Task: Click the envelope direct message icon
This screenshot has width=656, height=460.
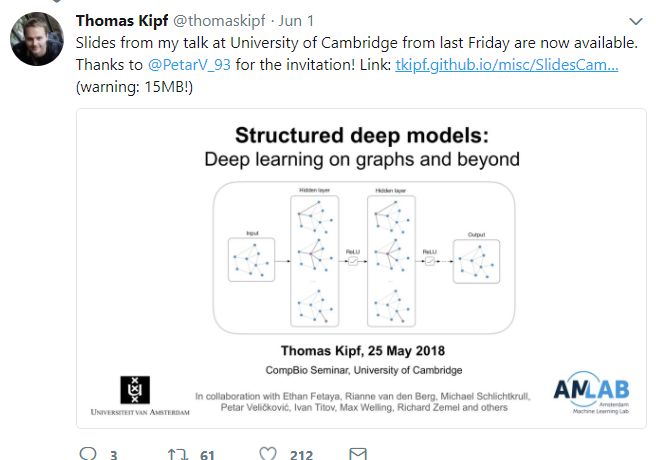Action: click(x=357, y=454)
